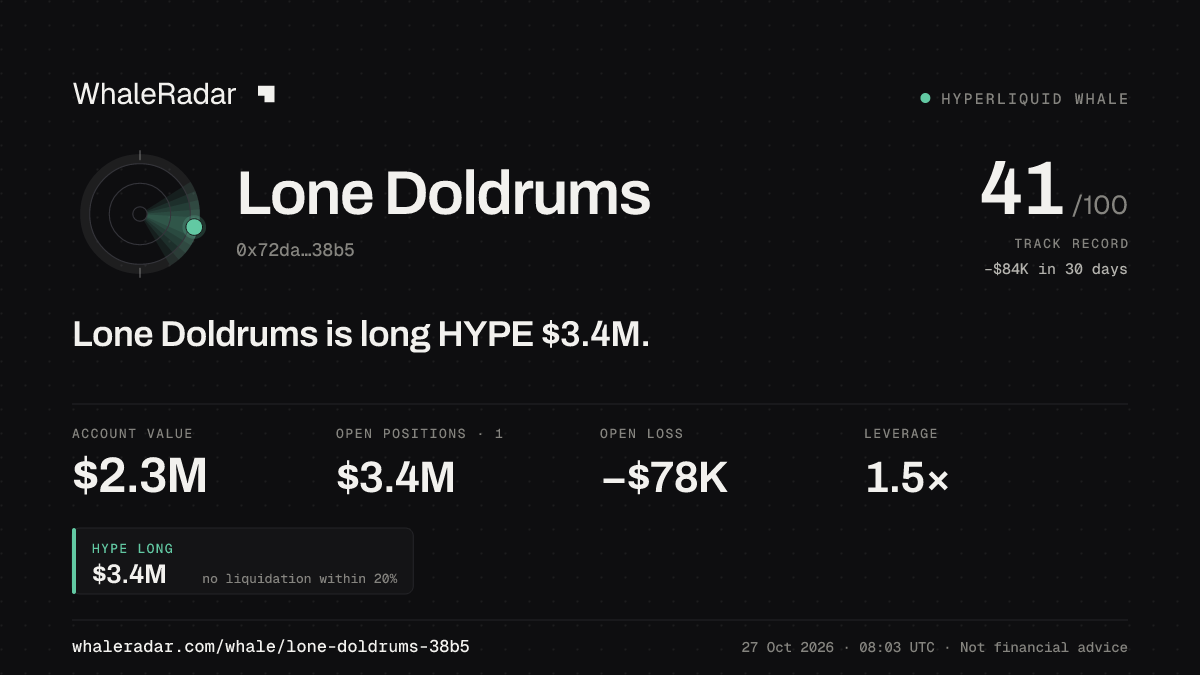Click the ACCOUNT VALUE label

coord(132,434)
